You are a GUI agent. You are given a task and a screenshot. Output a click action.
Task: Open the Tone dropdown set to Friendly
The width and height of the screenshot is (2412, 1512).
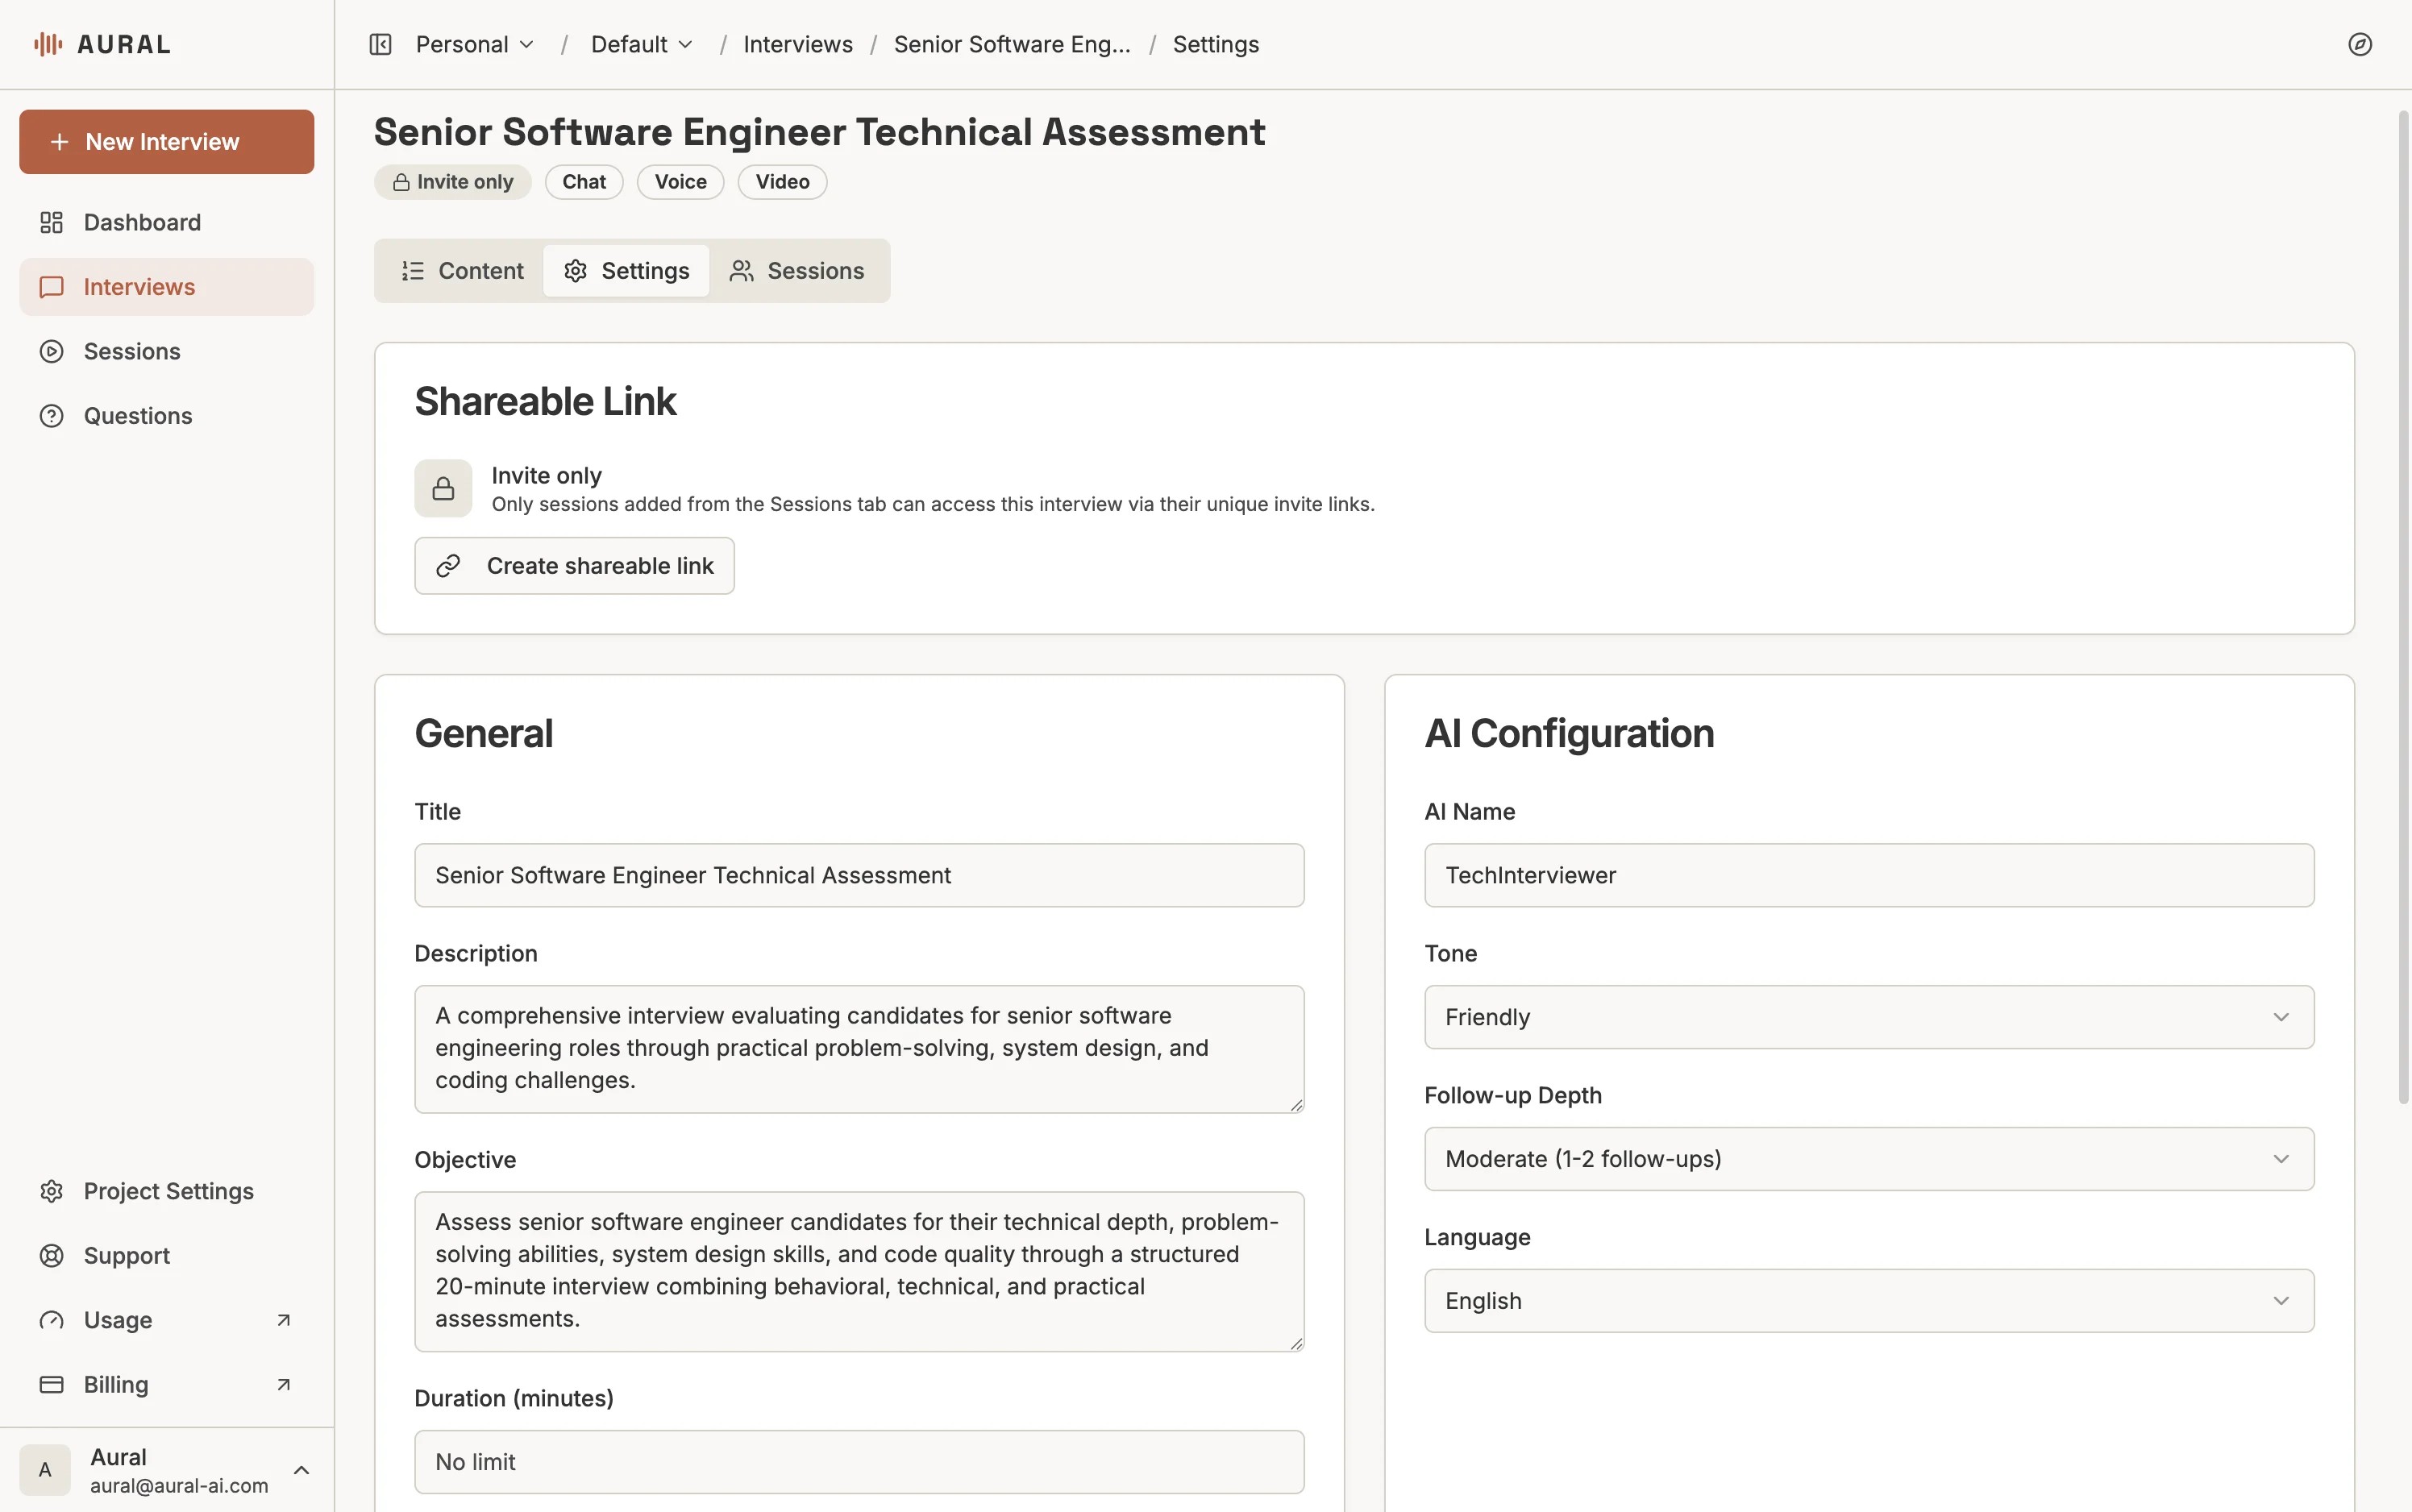(x=1869, y=1017)
